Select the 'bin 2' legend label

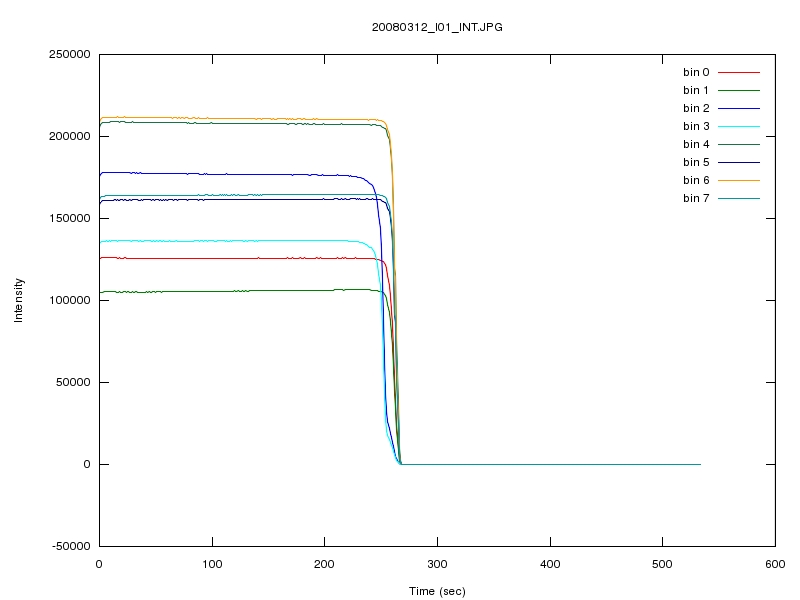pos(696,108)
